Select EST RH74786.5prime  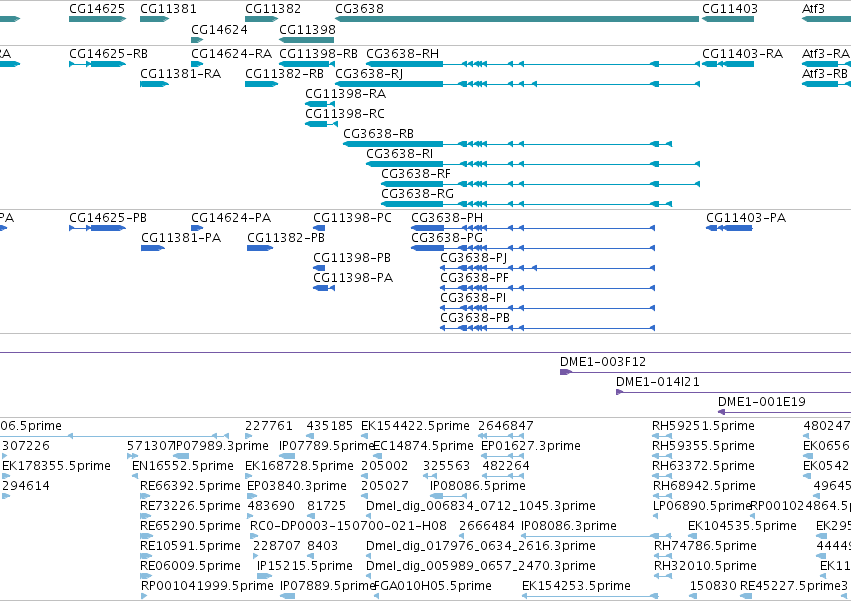point(704,546)
